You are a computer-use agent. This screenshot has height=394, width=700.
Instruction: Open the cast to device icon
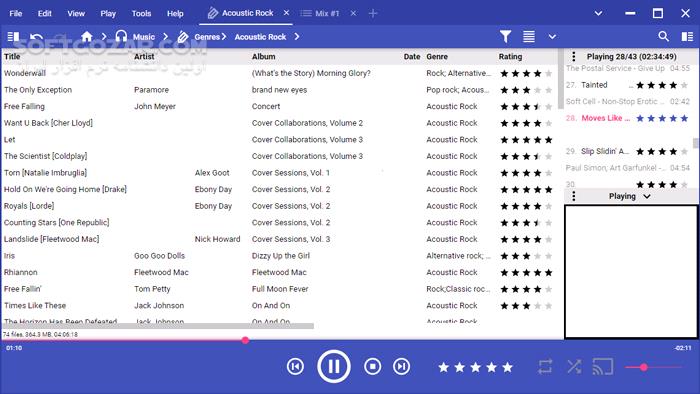click(603, 367)
